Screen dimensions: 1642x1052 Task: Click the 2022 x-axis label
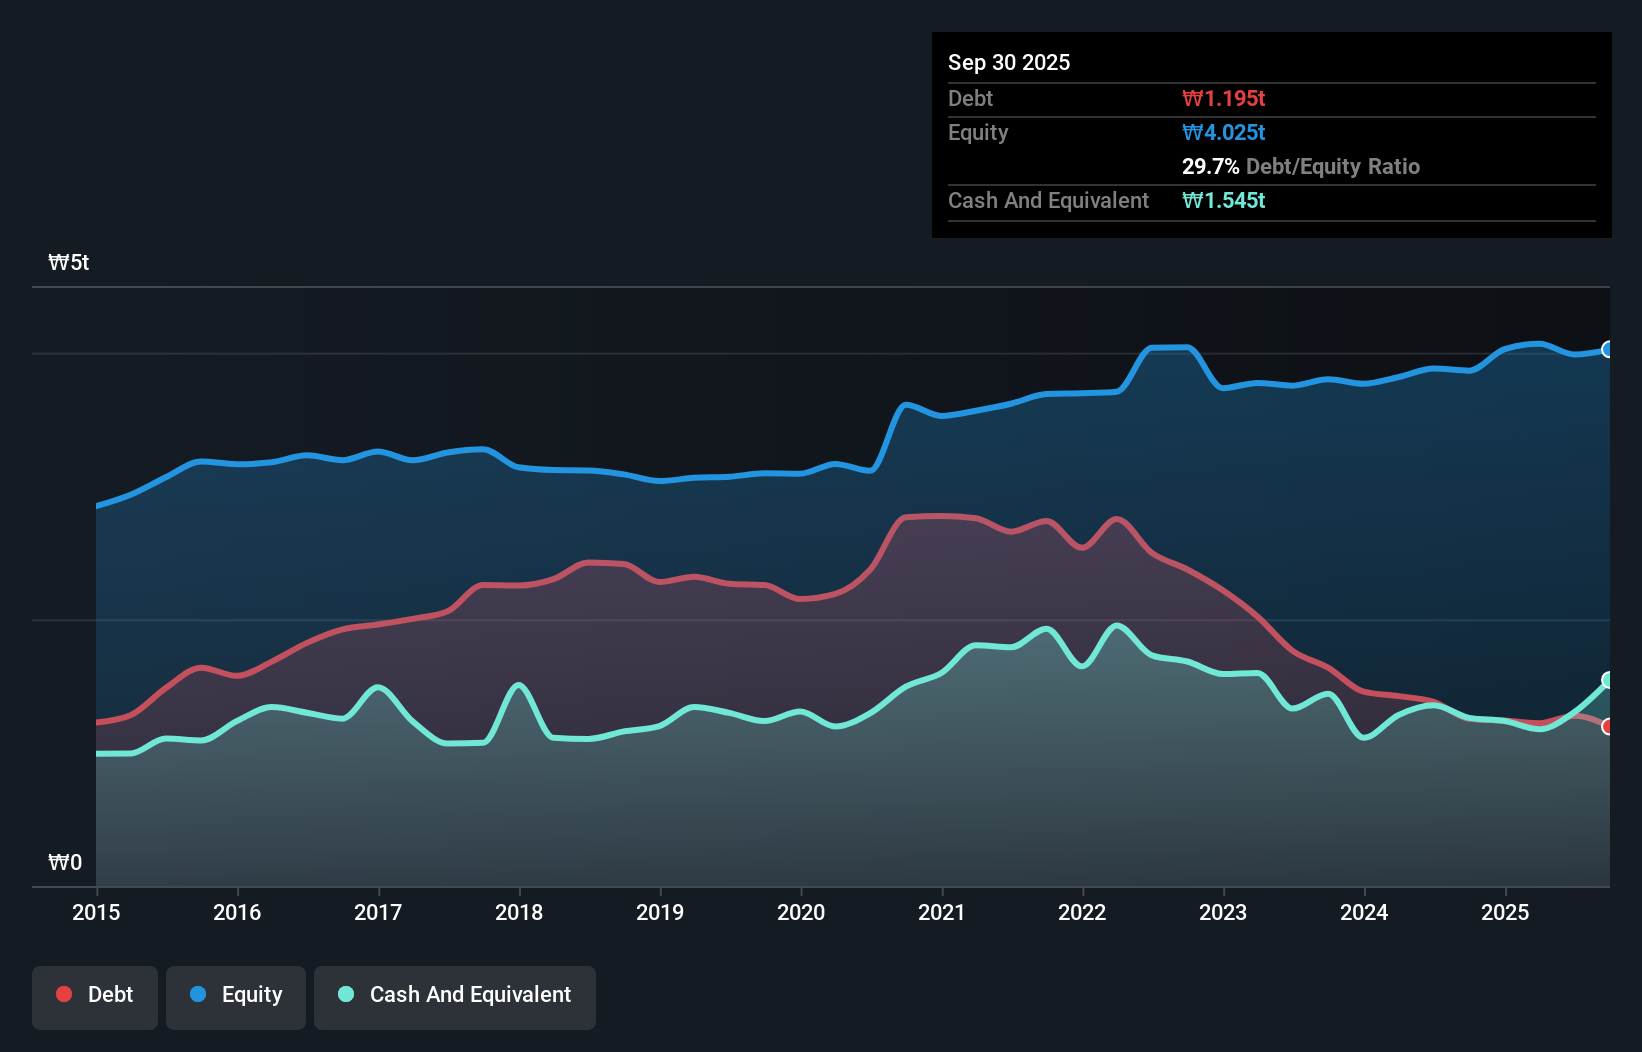pyautogui.click(x=1082, y=912)
